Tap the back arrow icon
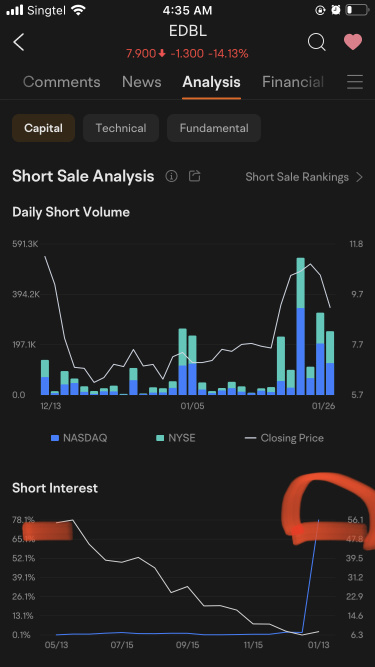Screen dimensions: 375x667 point(19,42)
